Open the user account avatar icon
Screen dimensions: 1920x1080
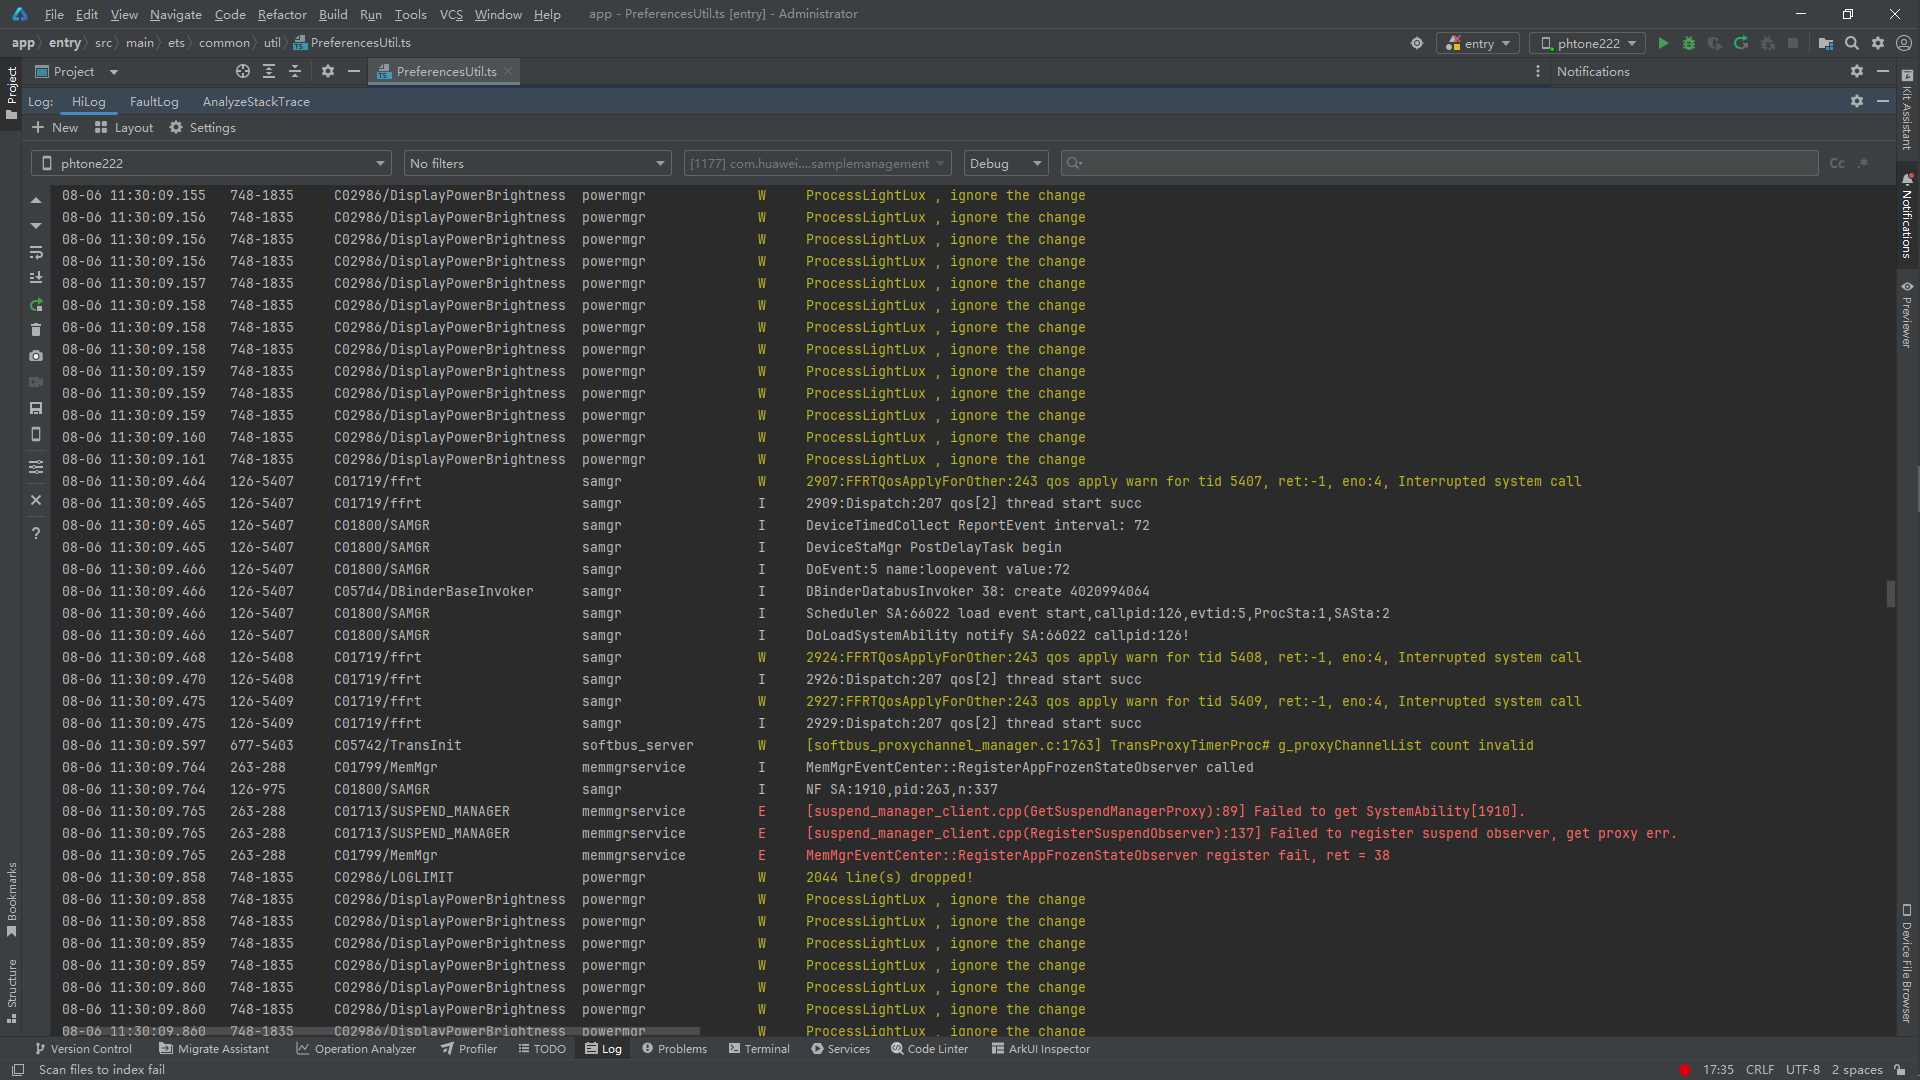pyautogui.click(x=1904, y=43)
